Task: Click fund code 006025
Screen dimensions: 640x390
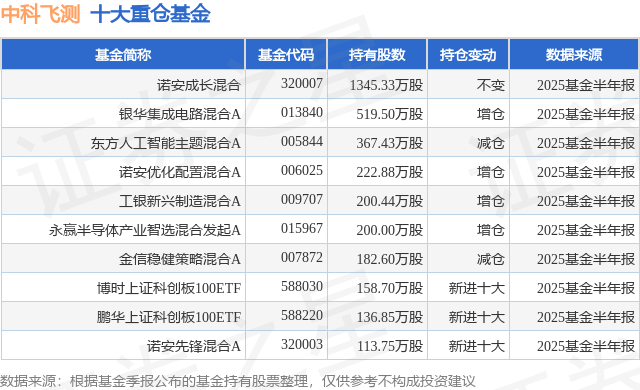Action: 302,170
